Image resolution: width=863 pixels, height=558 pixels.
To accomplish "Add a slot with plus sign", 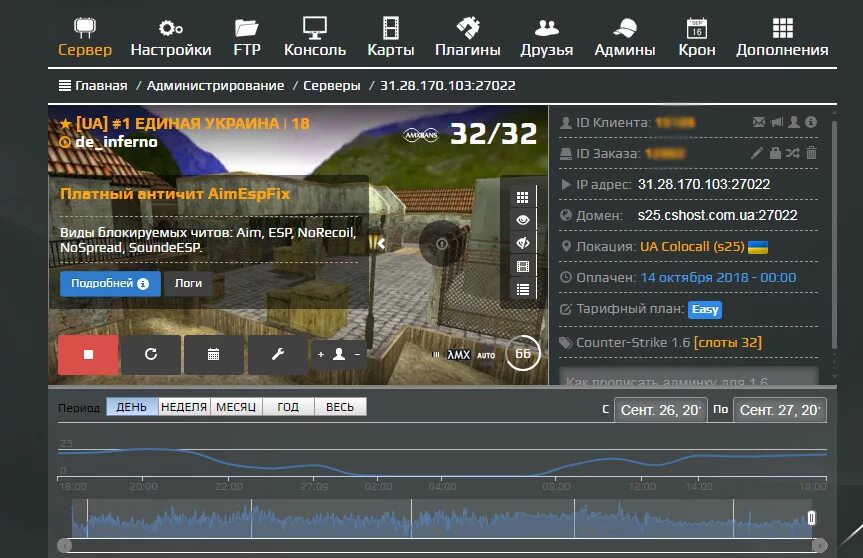I will click(321, 355).
